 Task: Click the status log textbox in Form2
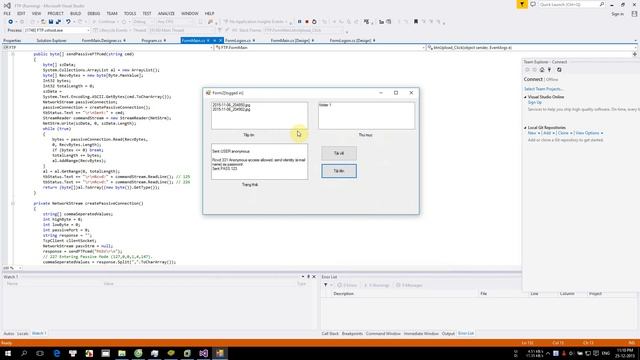[260, 162]
